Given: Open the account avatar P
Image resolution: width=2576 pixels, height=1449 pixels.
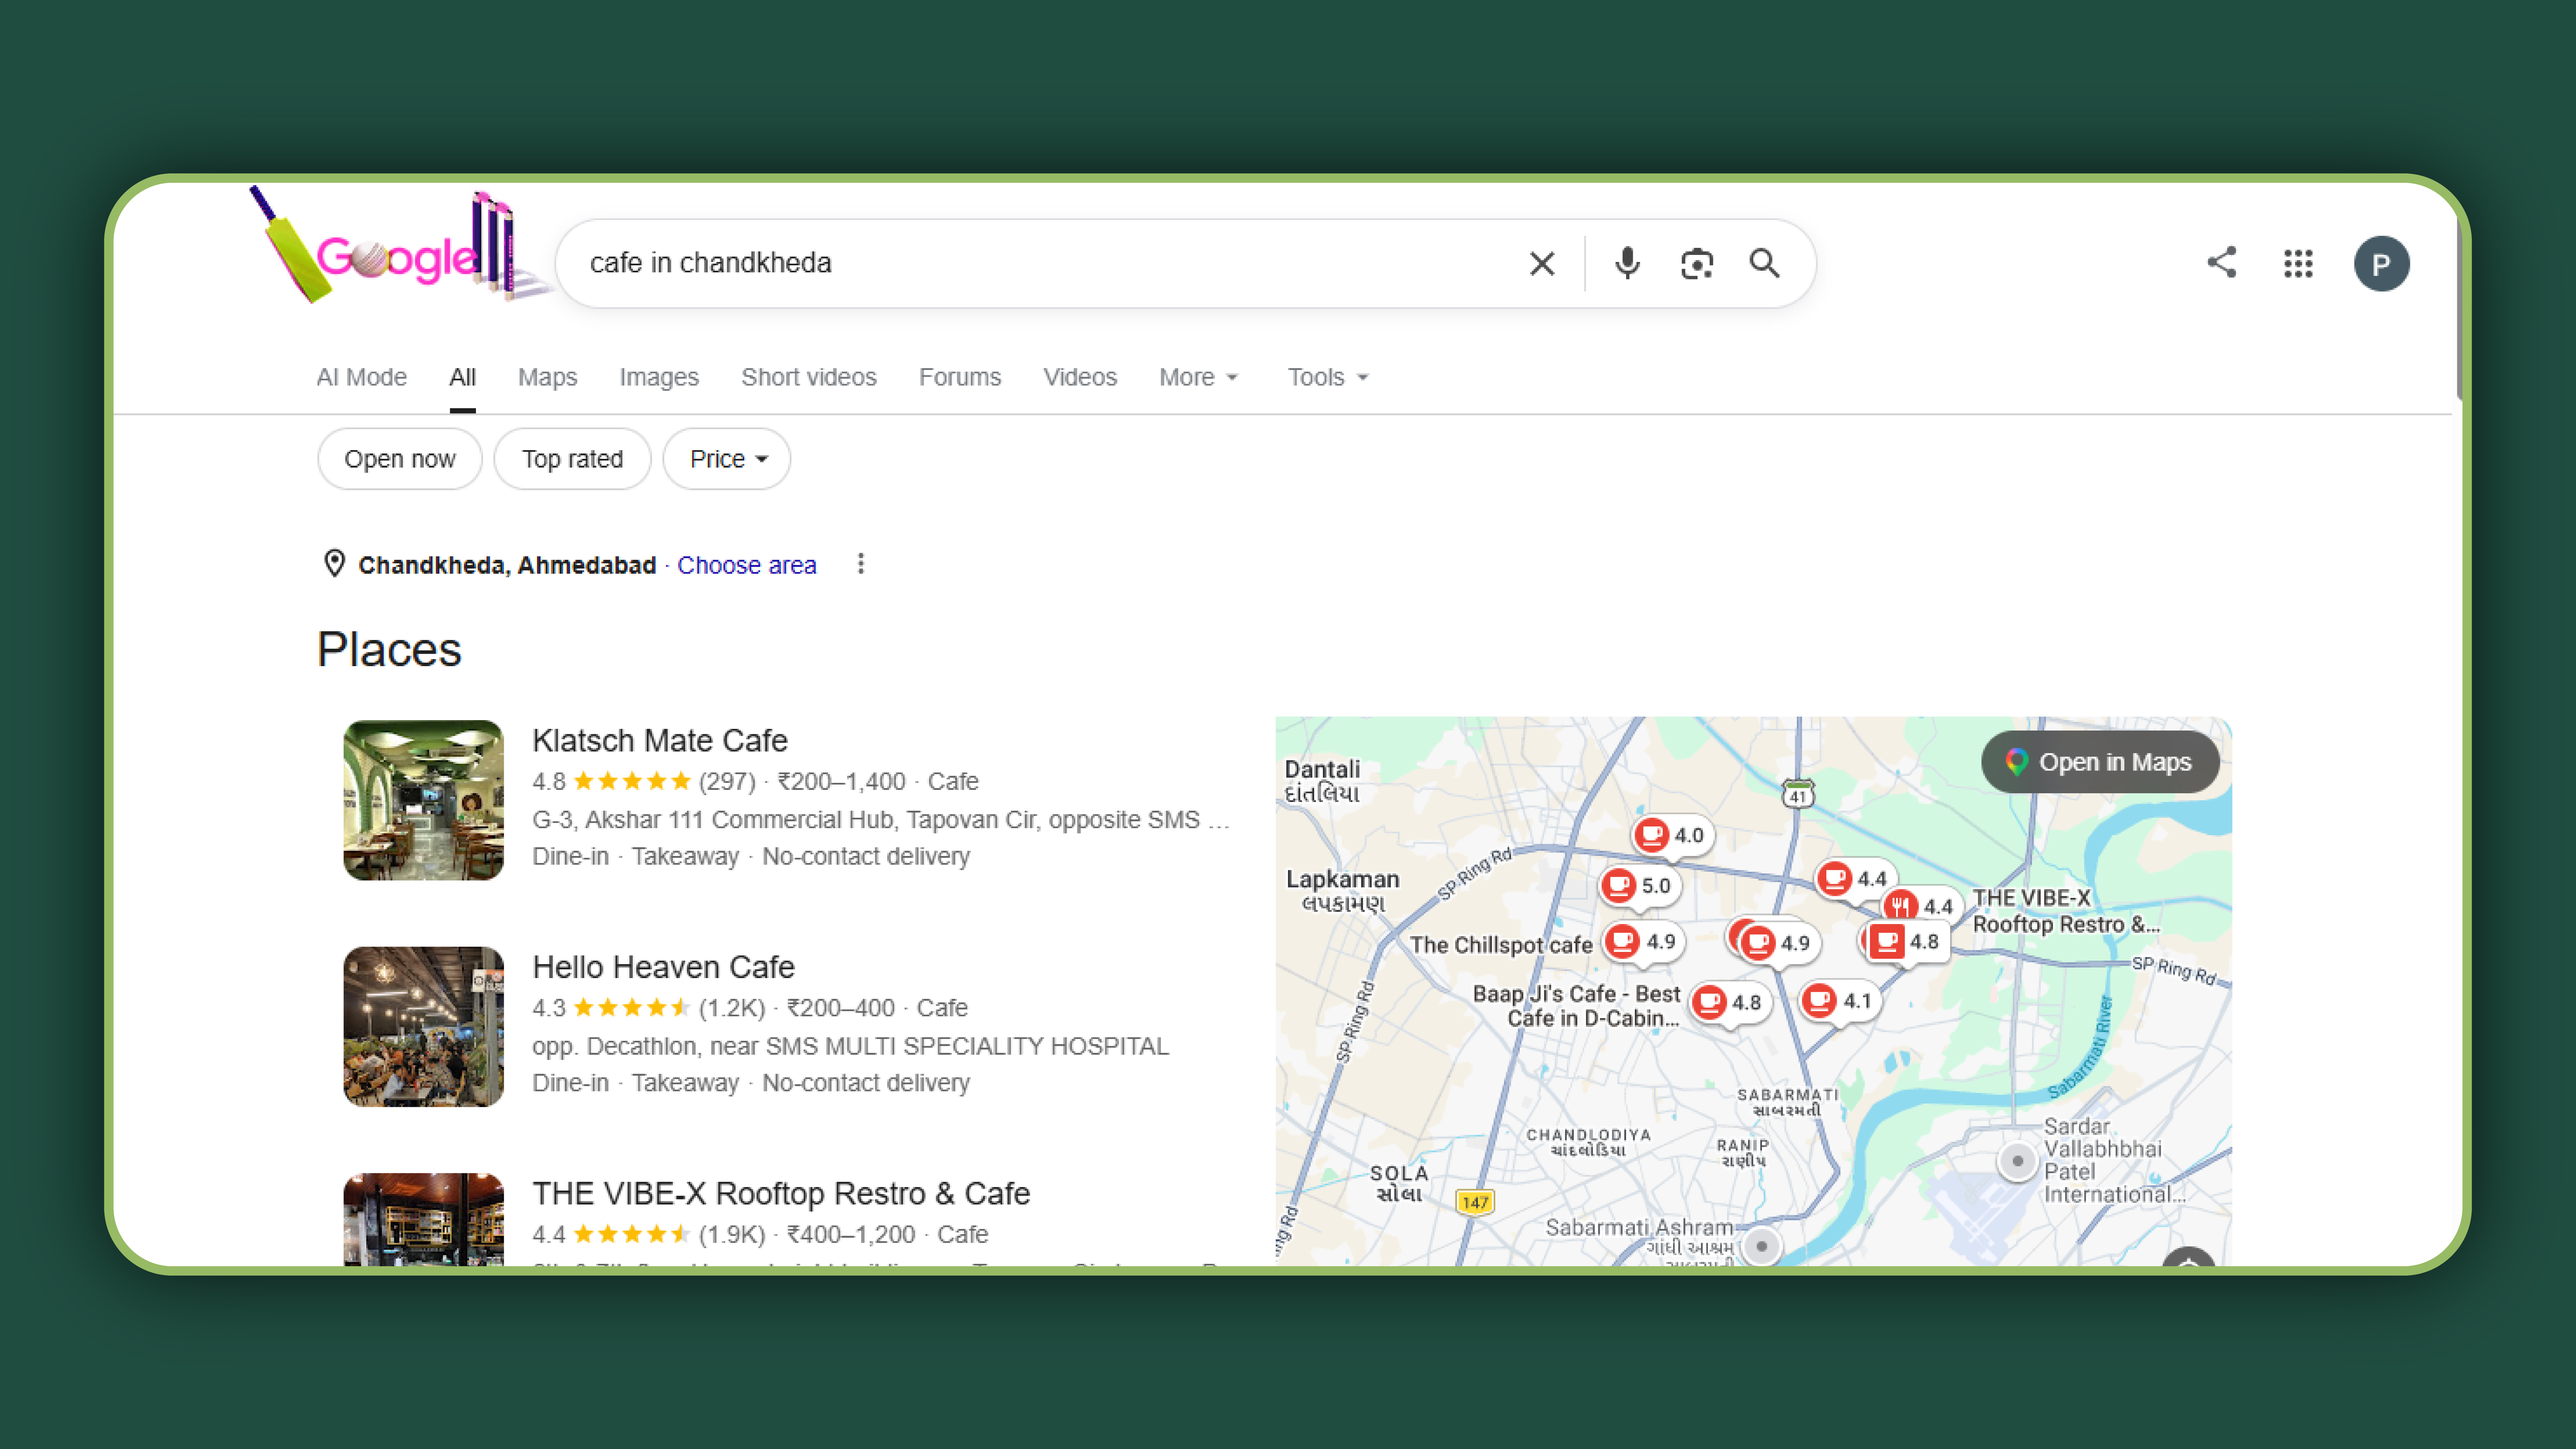Looking at the screenshot, I should pos(2381,264).
